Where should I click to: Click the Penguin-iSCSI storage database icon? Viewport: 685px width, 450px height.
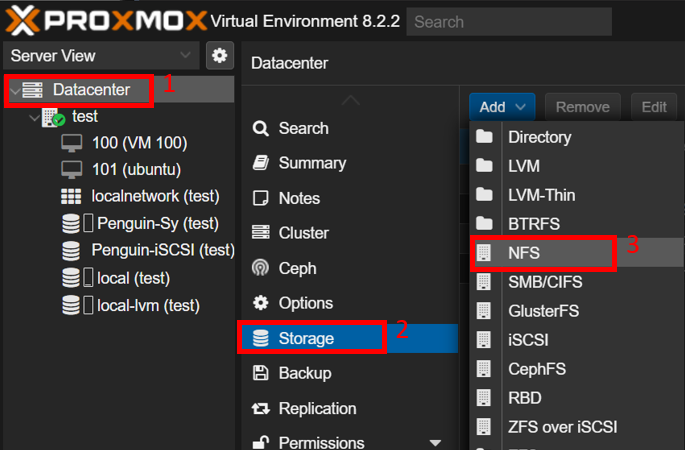tap(71, 250)
